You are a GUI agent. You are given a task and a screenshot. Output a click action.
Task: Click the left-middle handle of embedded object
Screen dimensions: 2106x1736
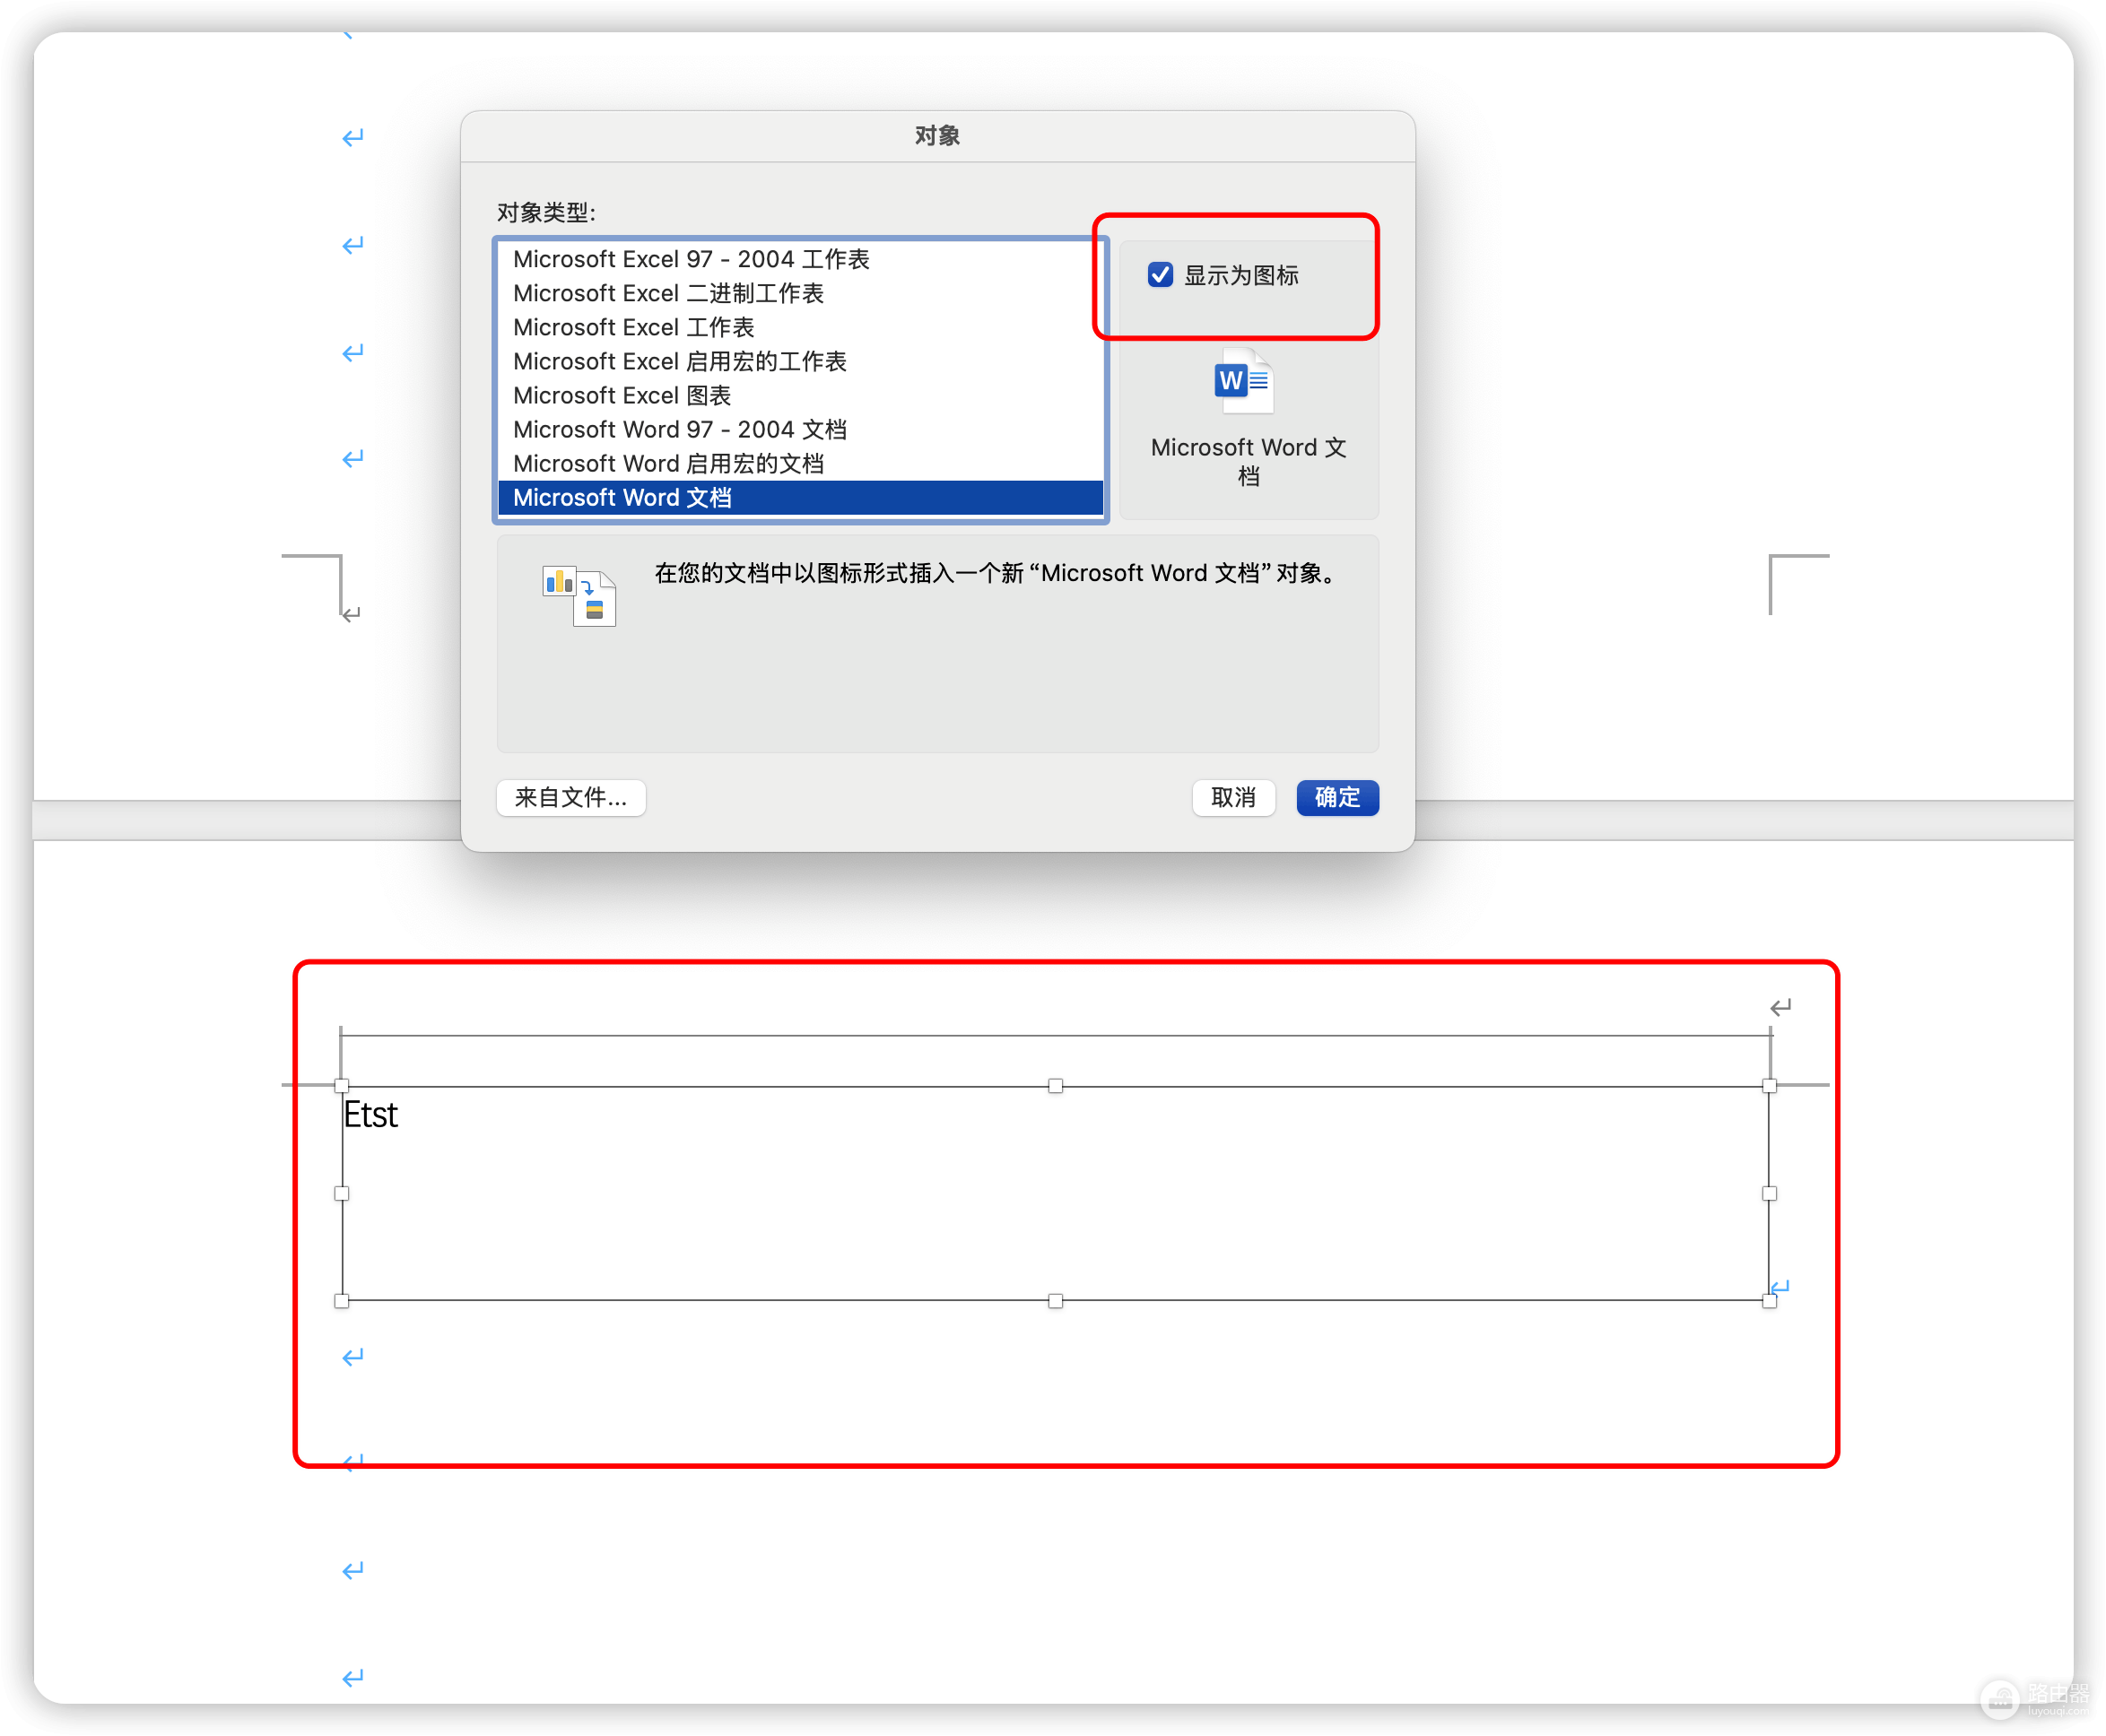pos(341,1193)
